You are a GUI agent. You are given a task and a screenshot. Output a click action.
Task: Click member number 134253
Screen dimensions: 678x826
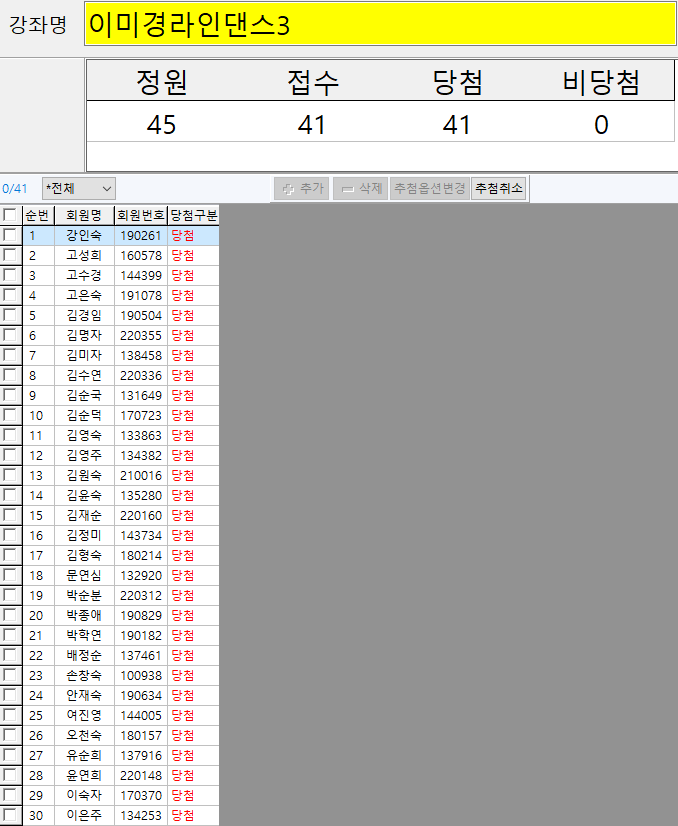pyautogui.click(x=141, y=816)
